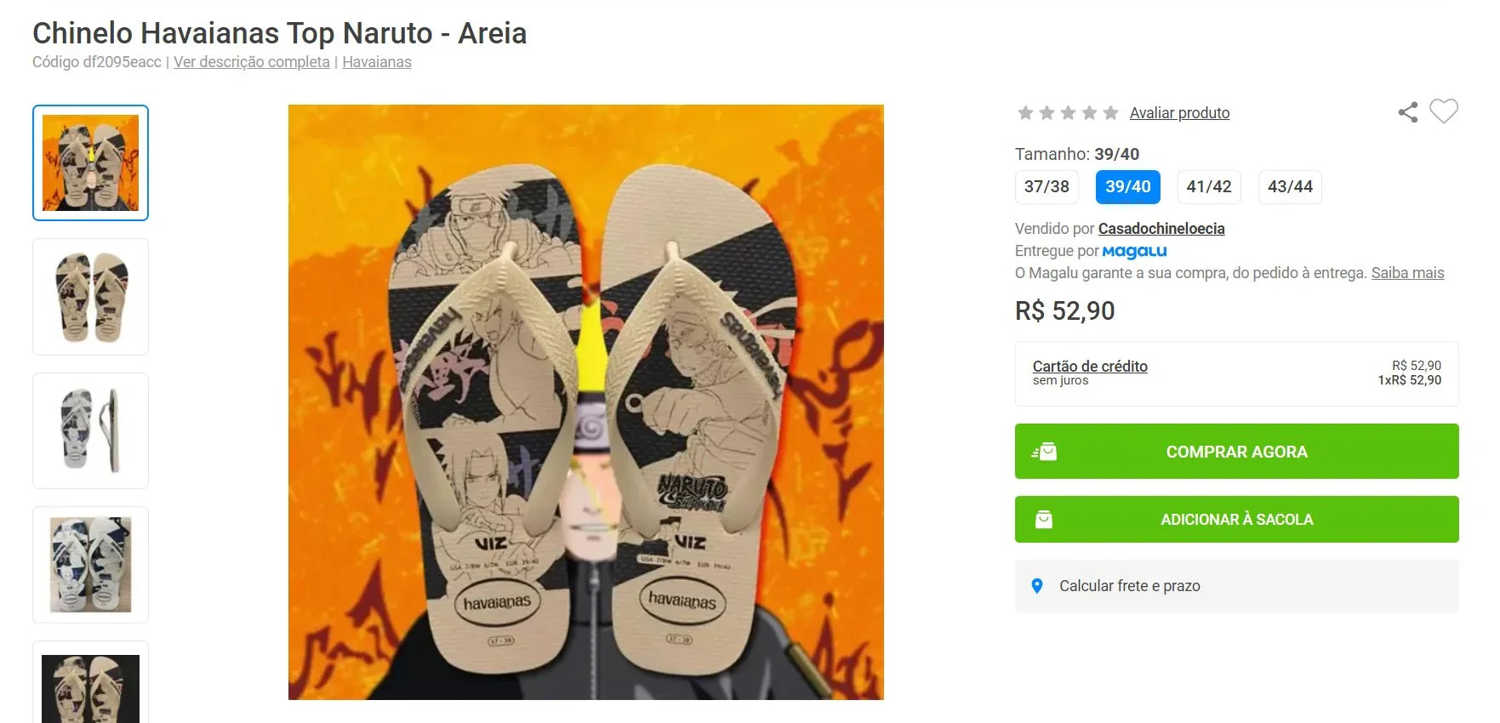
Task: Open the Havaianas brand page
Action: coord(377,62)
